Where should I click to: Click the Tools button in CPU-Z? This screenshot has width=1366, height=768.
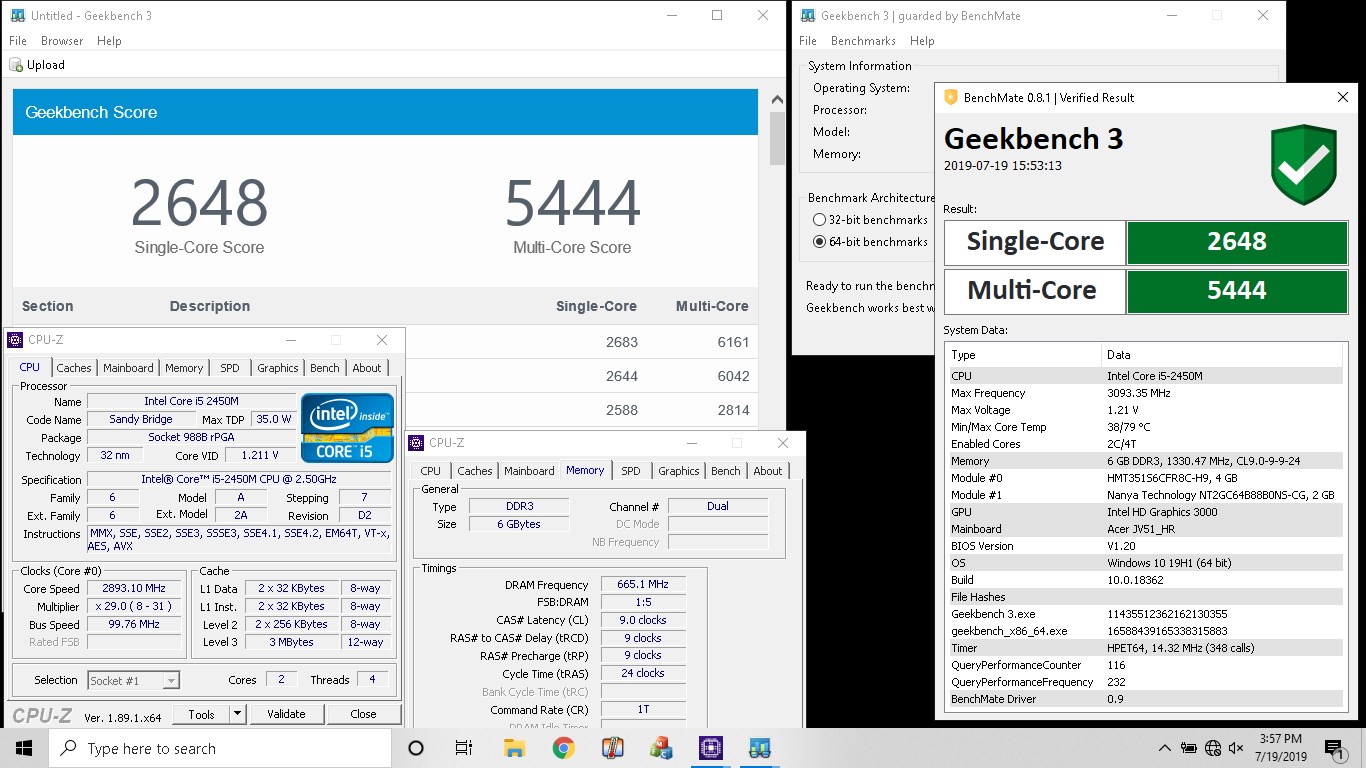click(x=201, y=714)
